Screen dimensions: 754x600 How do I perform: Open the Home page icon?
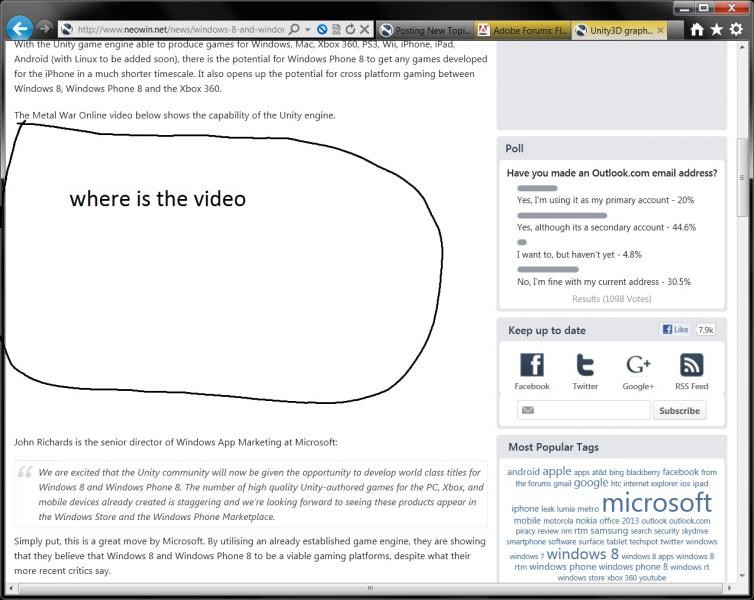pos(697,29)
